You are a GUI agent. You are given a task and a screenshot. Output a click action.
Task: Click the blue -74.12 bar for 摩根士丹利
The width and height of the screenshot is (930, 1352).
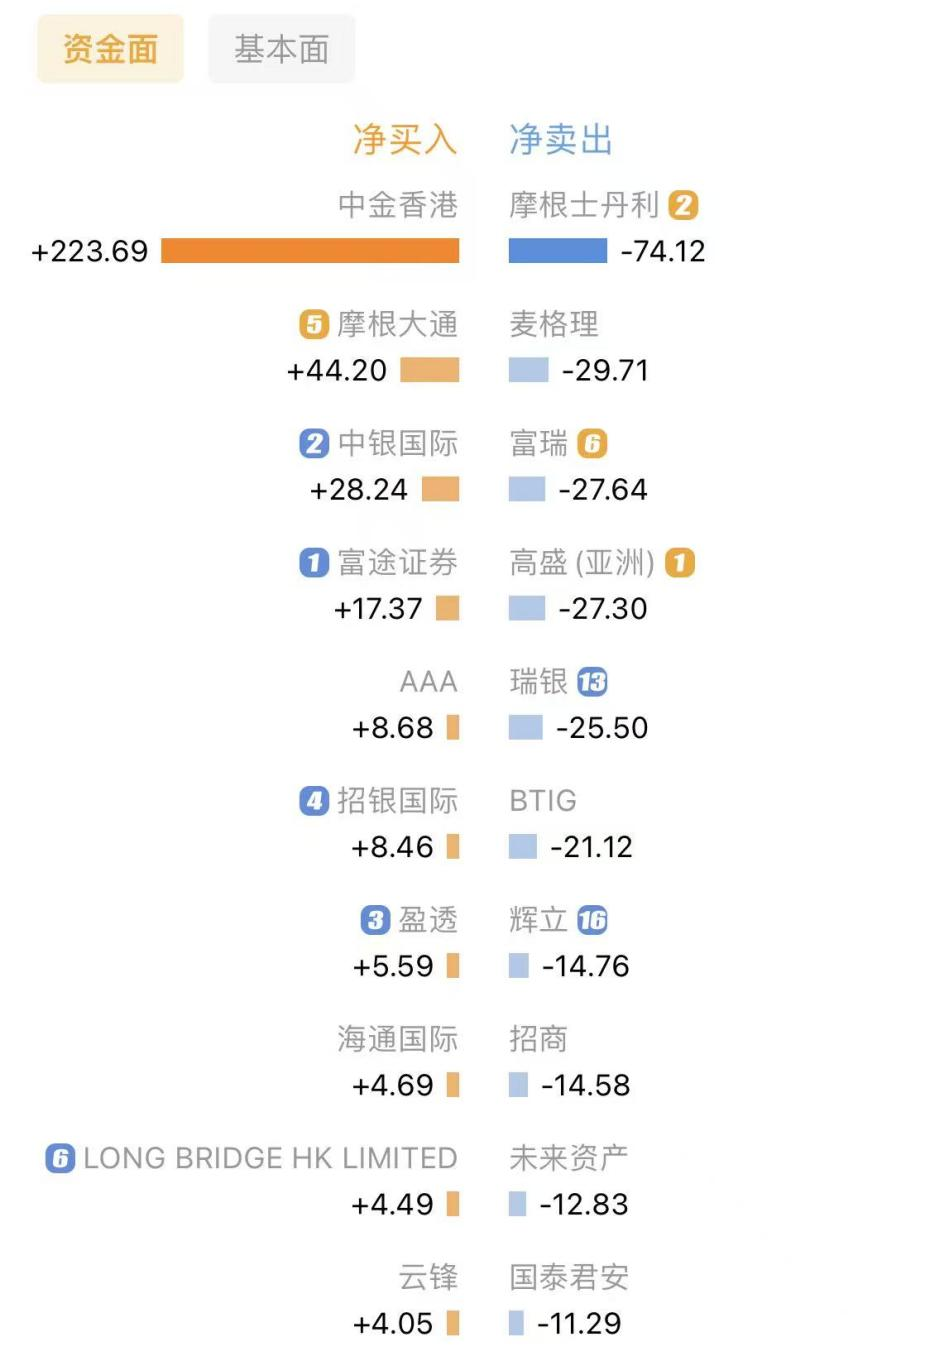560,251
